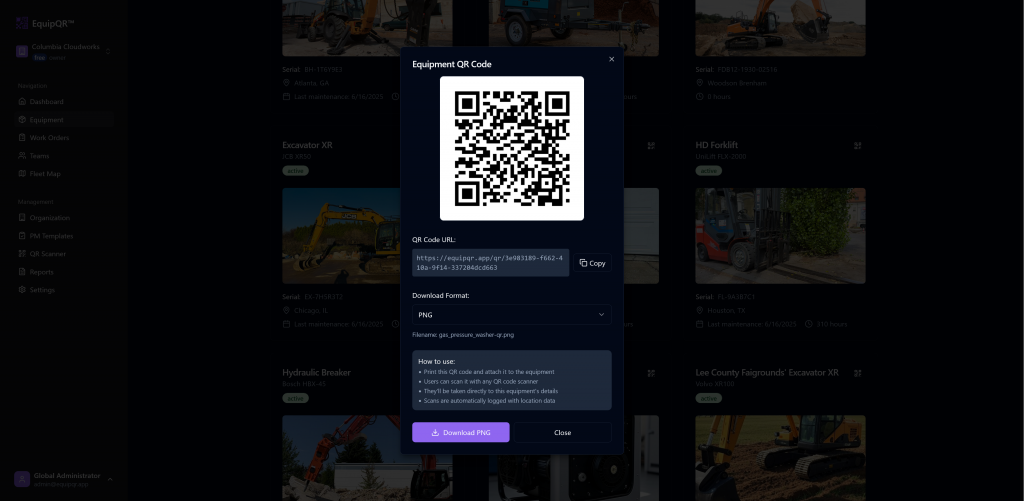This screenshot has width=1024, height=501.
Task: Click the QR code URL text field
Action: tap(490, 263)
